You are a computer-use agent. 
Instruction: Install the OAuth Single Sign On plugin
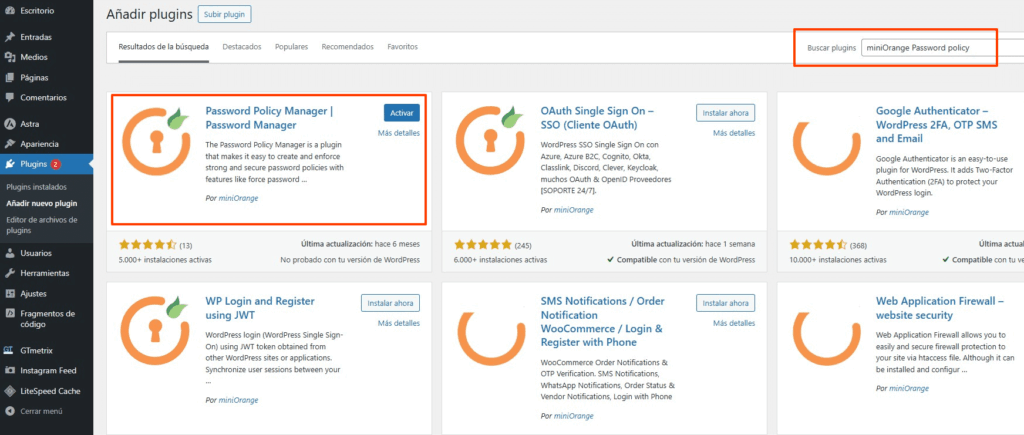coord(726,113)
